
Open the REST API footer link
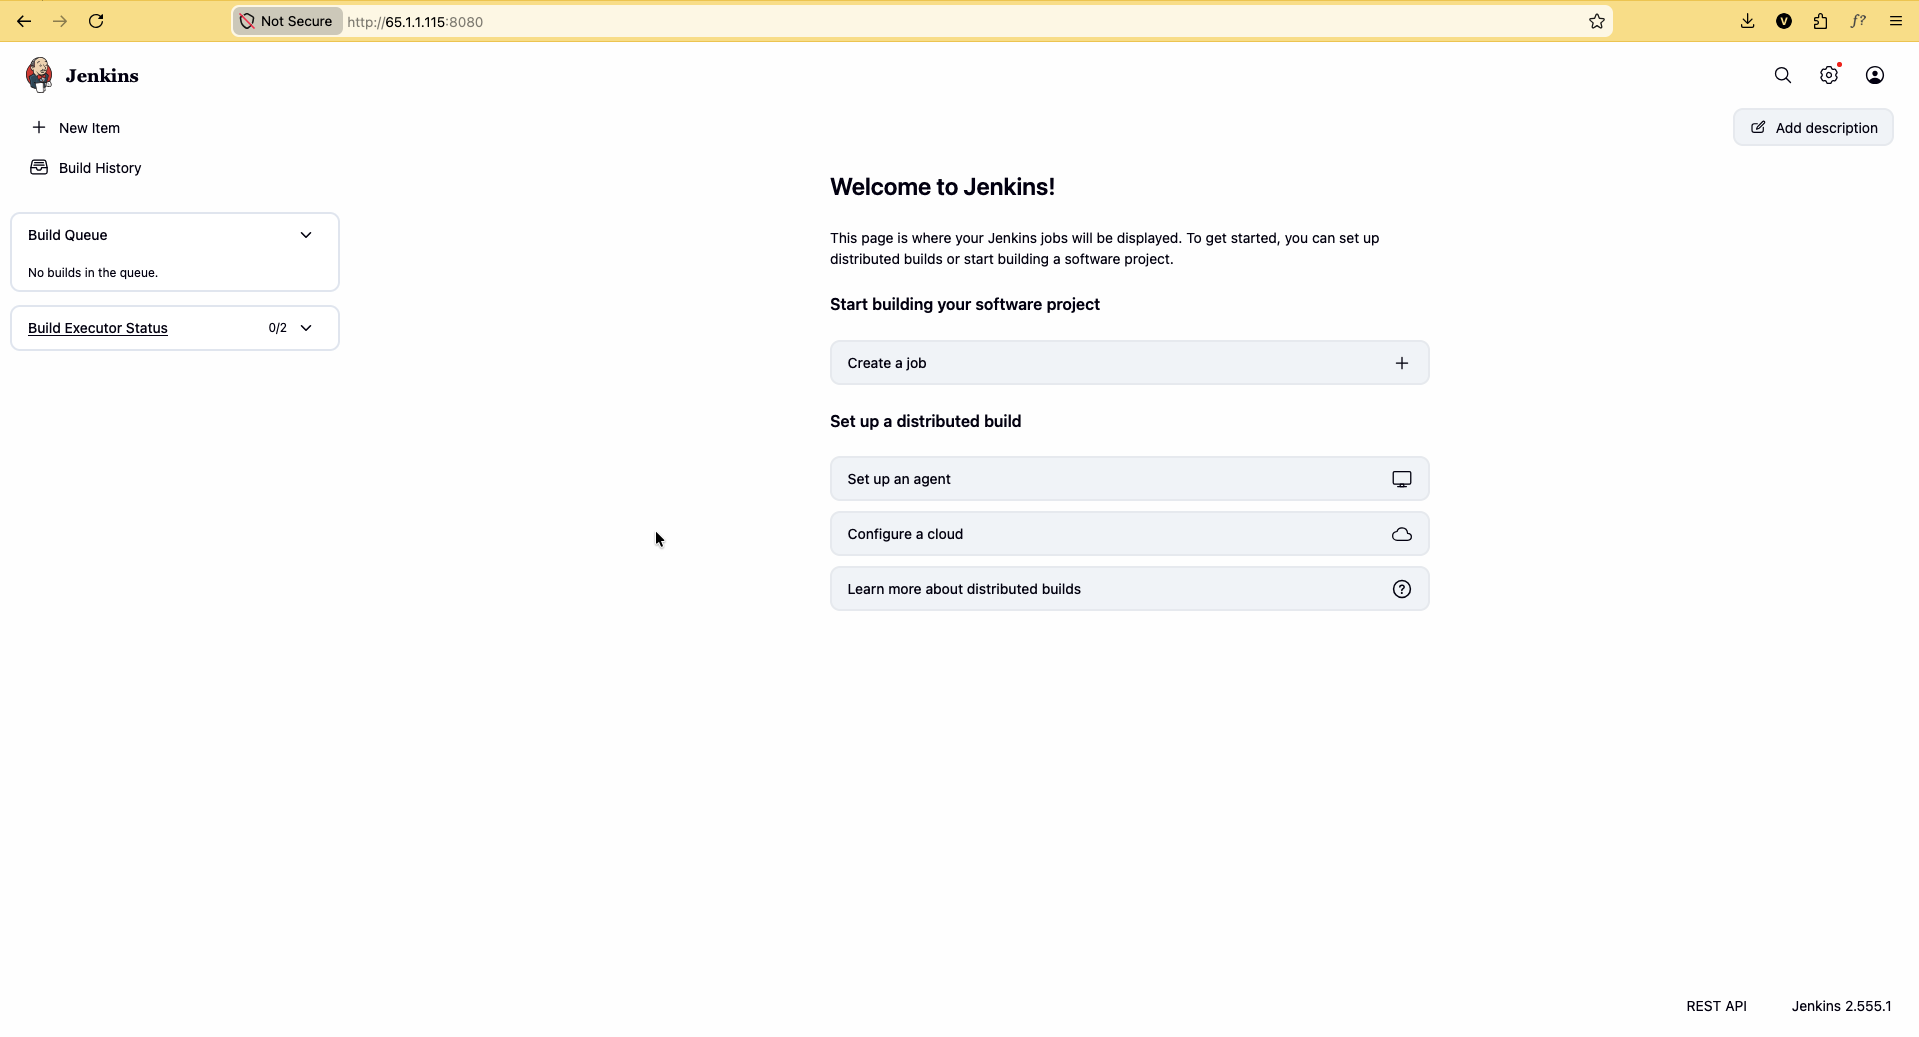pos(1716,1006)
